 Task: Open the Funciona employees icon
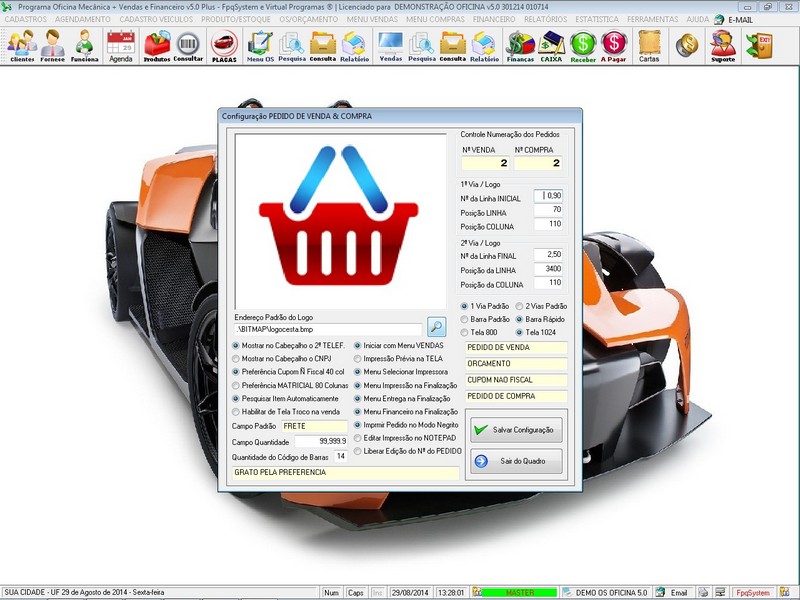(84, 45)
